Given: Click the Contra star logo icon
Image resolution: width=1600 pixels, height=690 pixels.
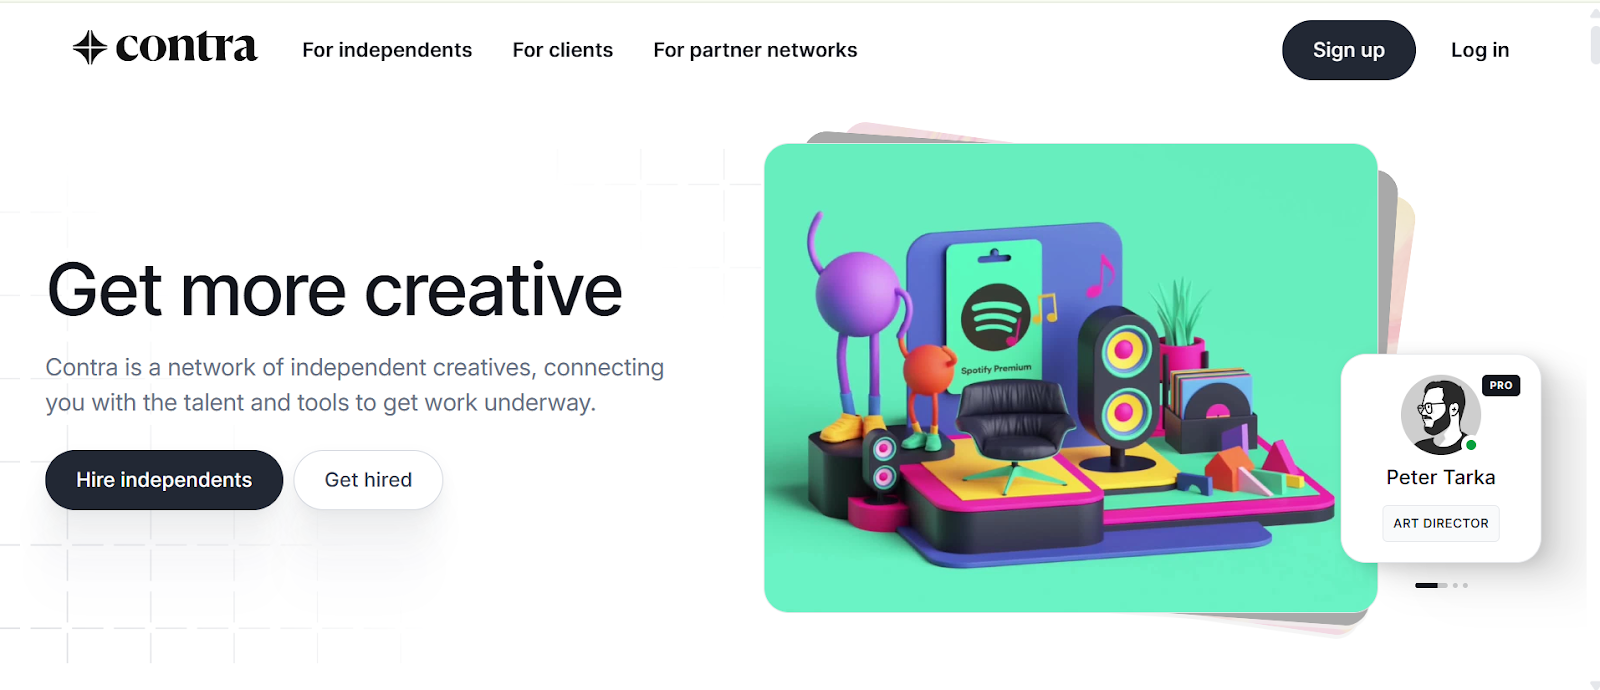Looking at the screenshot, I should pos(90,47).
